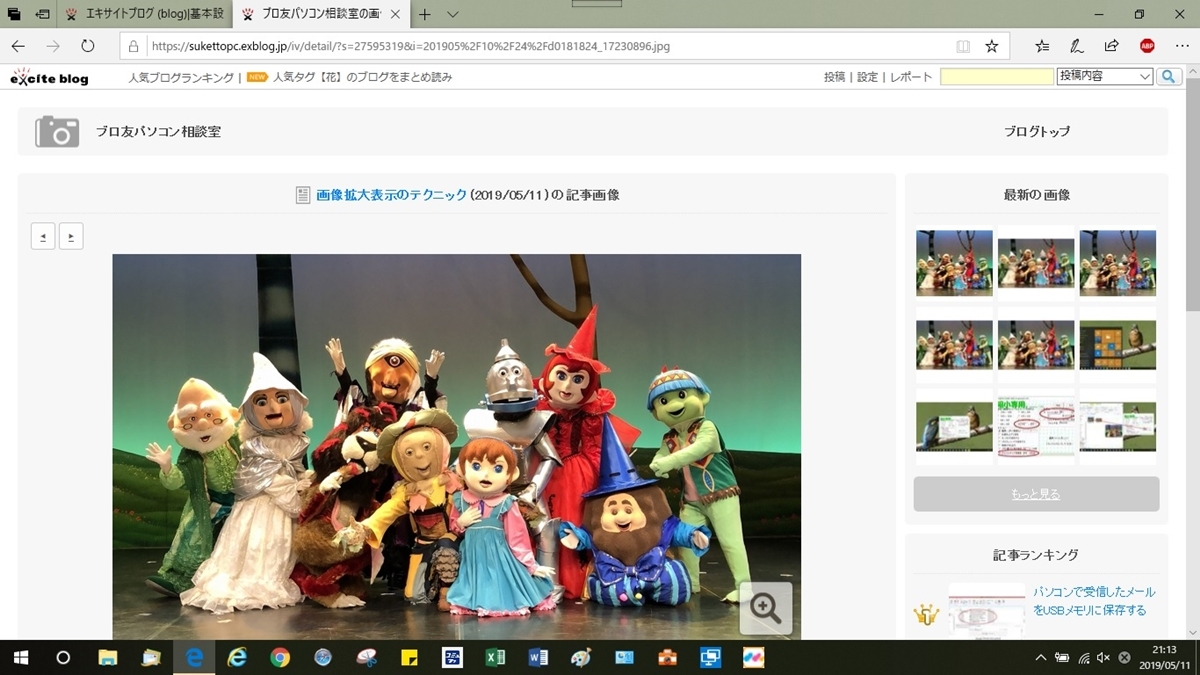Show hidden system tray icons chevron
The height and width of the screenshot is (675, 1200).
pos(1041,658)
